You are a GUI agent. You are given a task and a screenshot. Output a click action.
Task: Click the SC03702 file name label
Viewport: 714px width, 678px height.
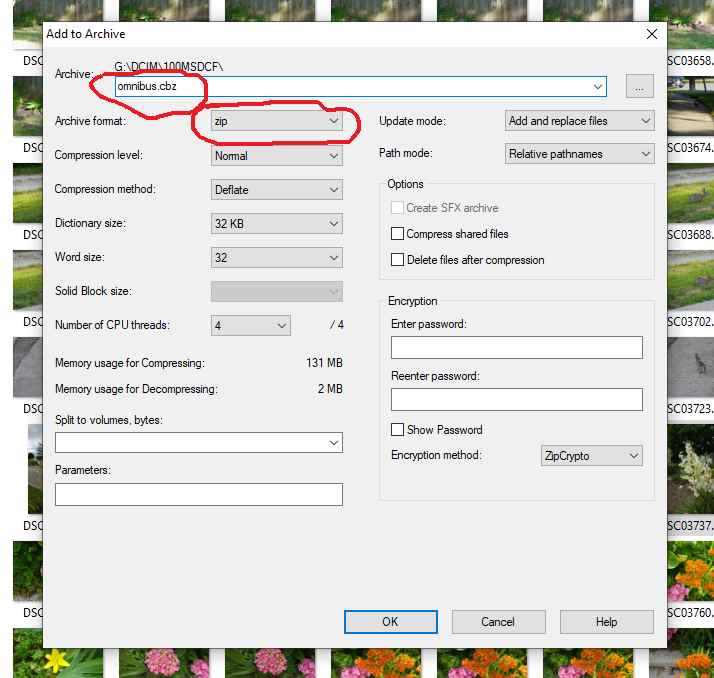coord(690,321)
